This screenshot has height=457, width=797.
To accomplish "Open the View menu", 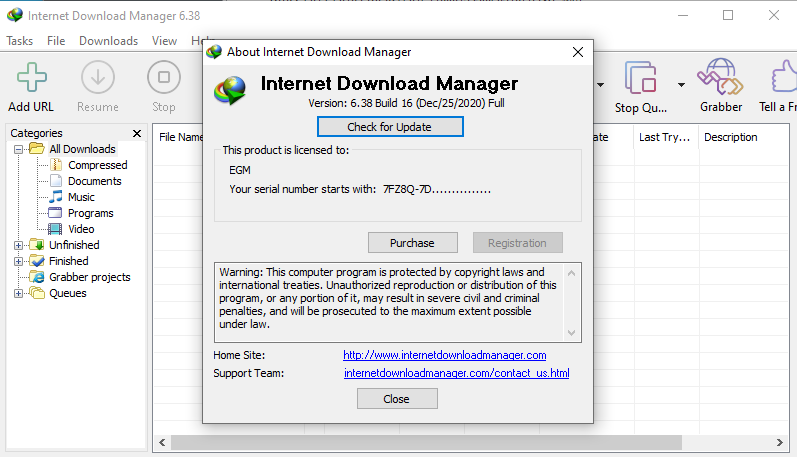I will click(x=164, y=41).
